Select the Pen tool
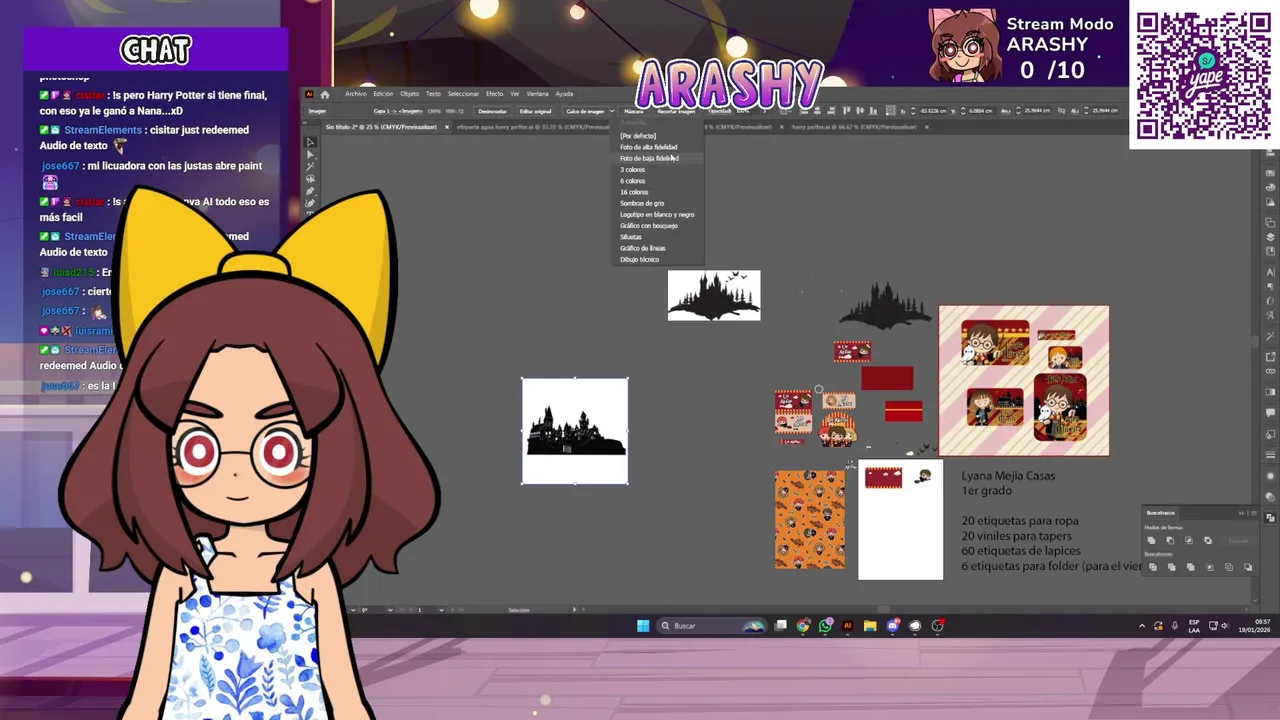The height and width of the screenshot is (720, 1280). [x=310, y=191]
